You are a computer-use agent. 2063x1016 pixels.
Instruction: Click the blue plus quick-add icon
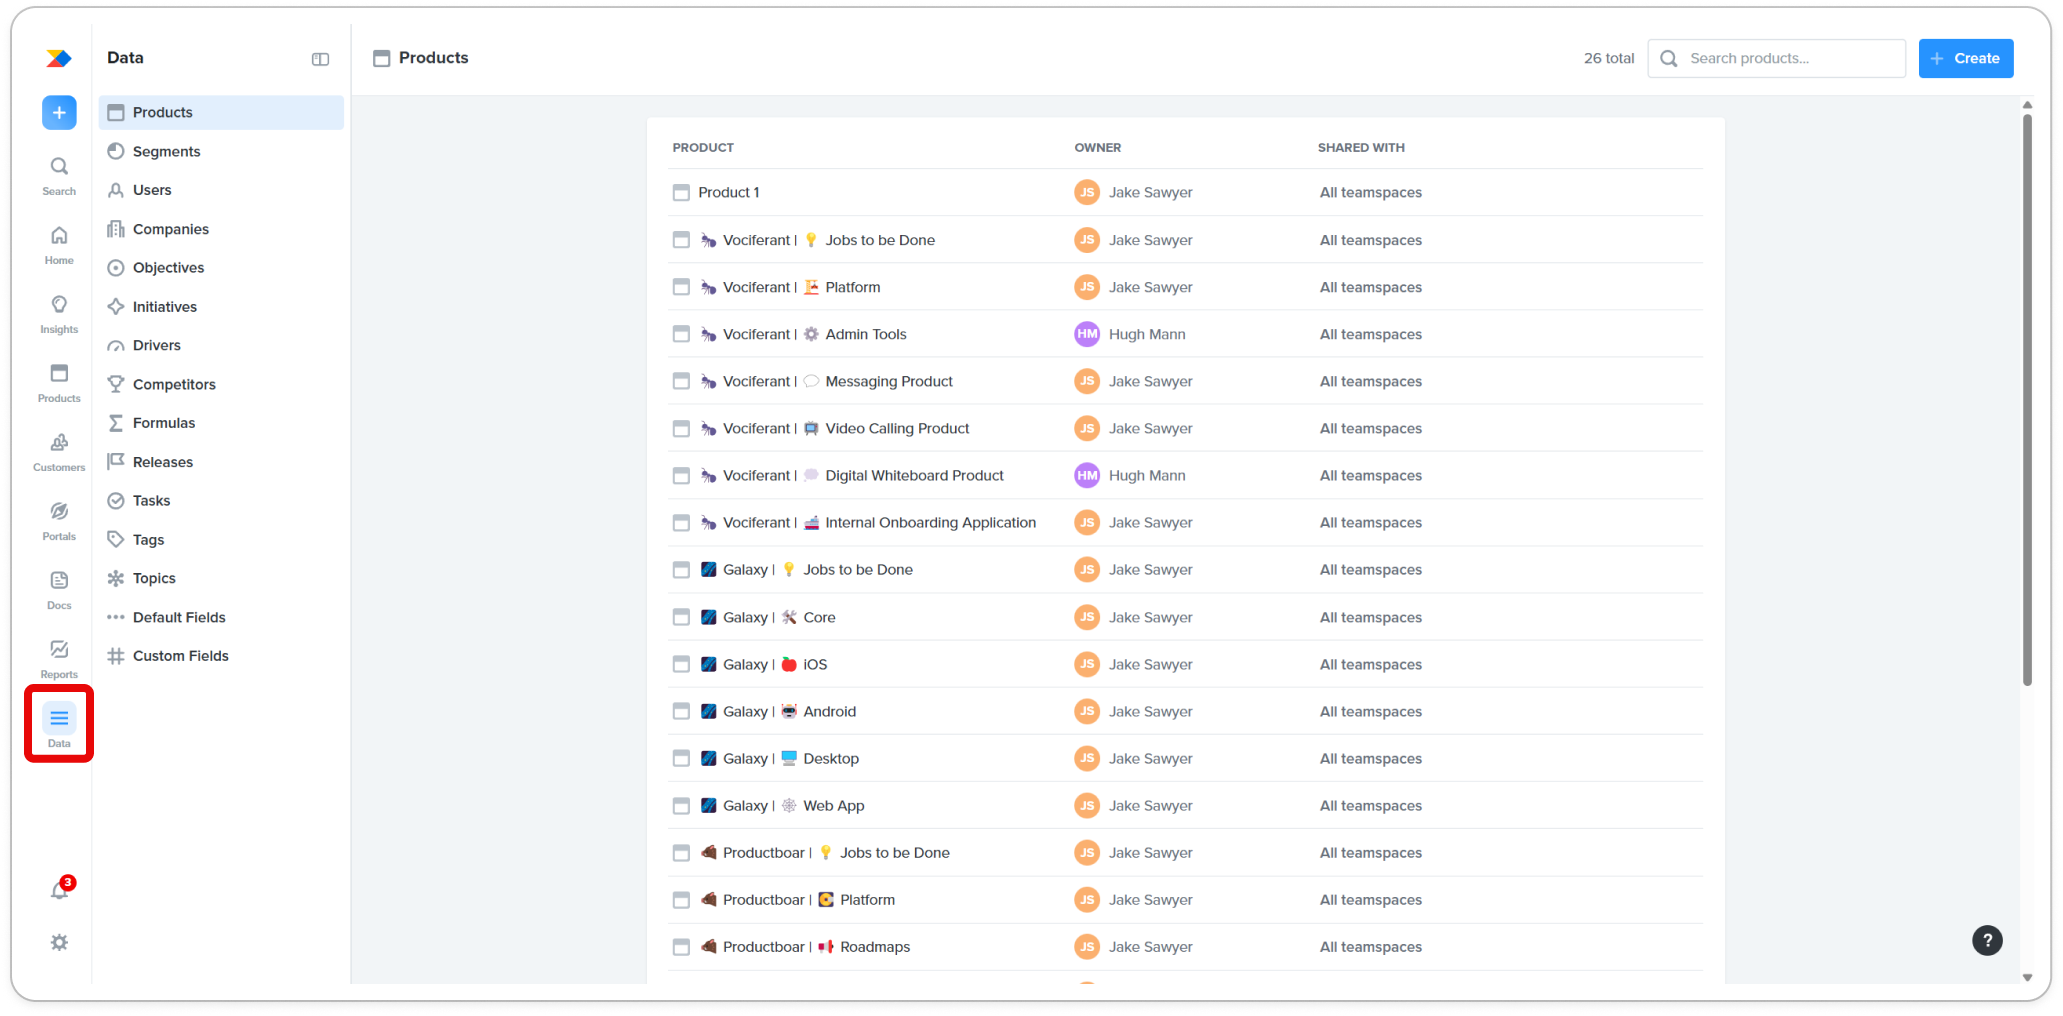pyautogui.click(x=59, y=112)
